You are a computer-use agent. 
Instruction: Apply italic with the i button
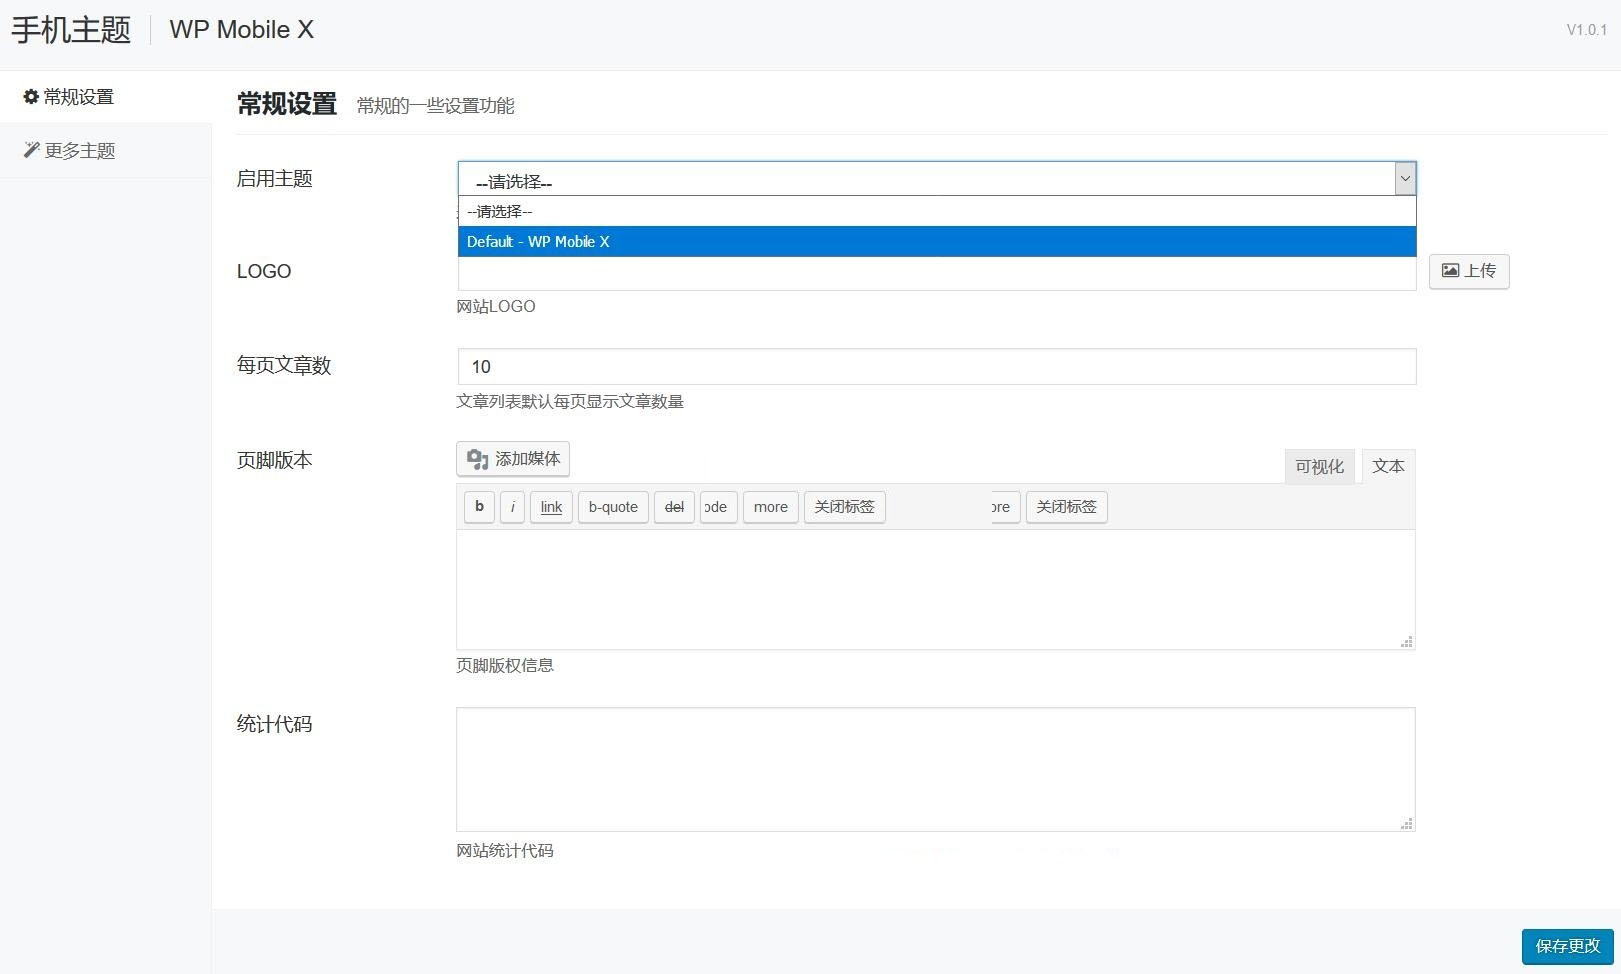512,507
